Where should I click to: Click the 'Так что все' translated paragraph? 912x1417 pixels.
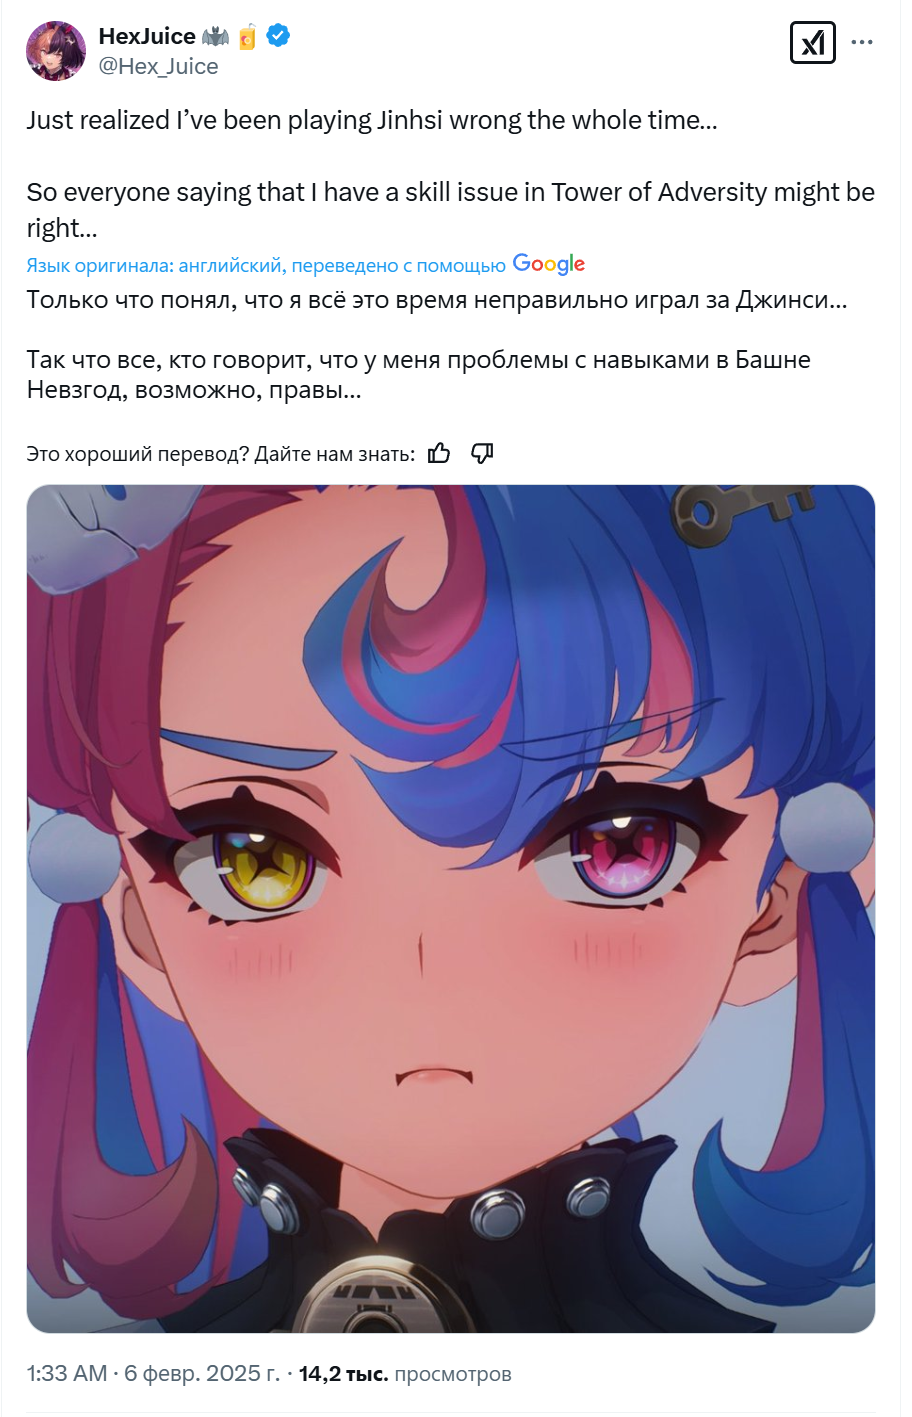[x=419, y=375]
